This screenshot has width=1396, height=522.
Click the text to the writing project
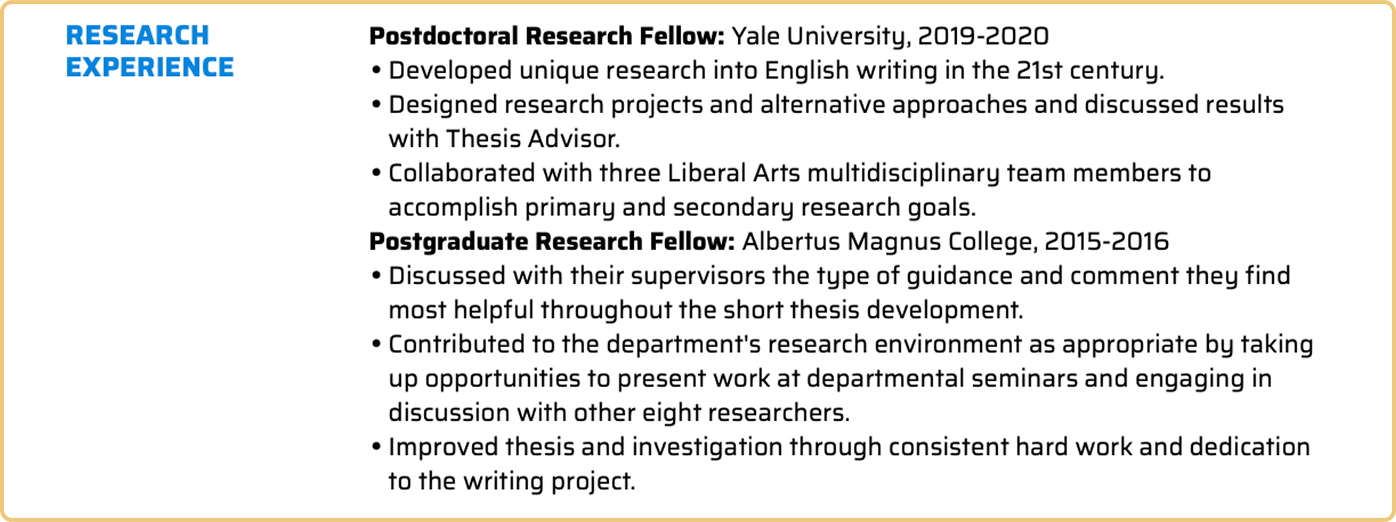coord(511,481)
